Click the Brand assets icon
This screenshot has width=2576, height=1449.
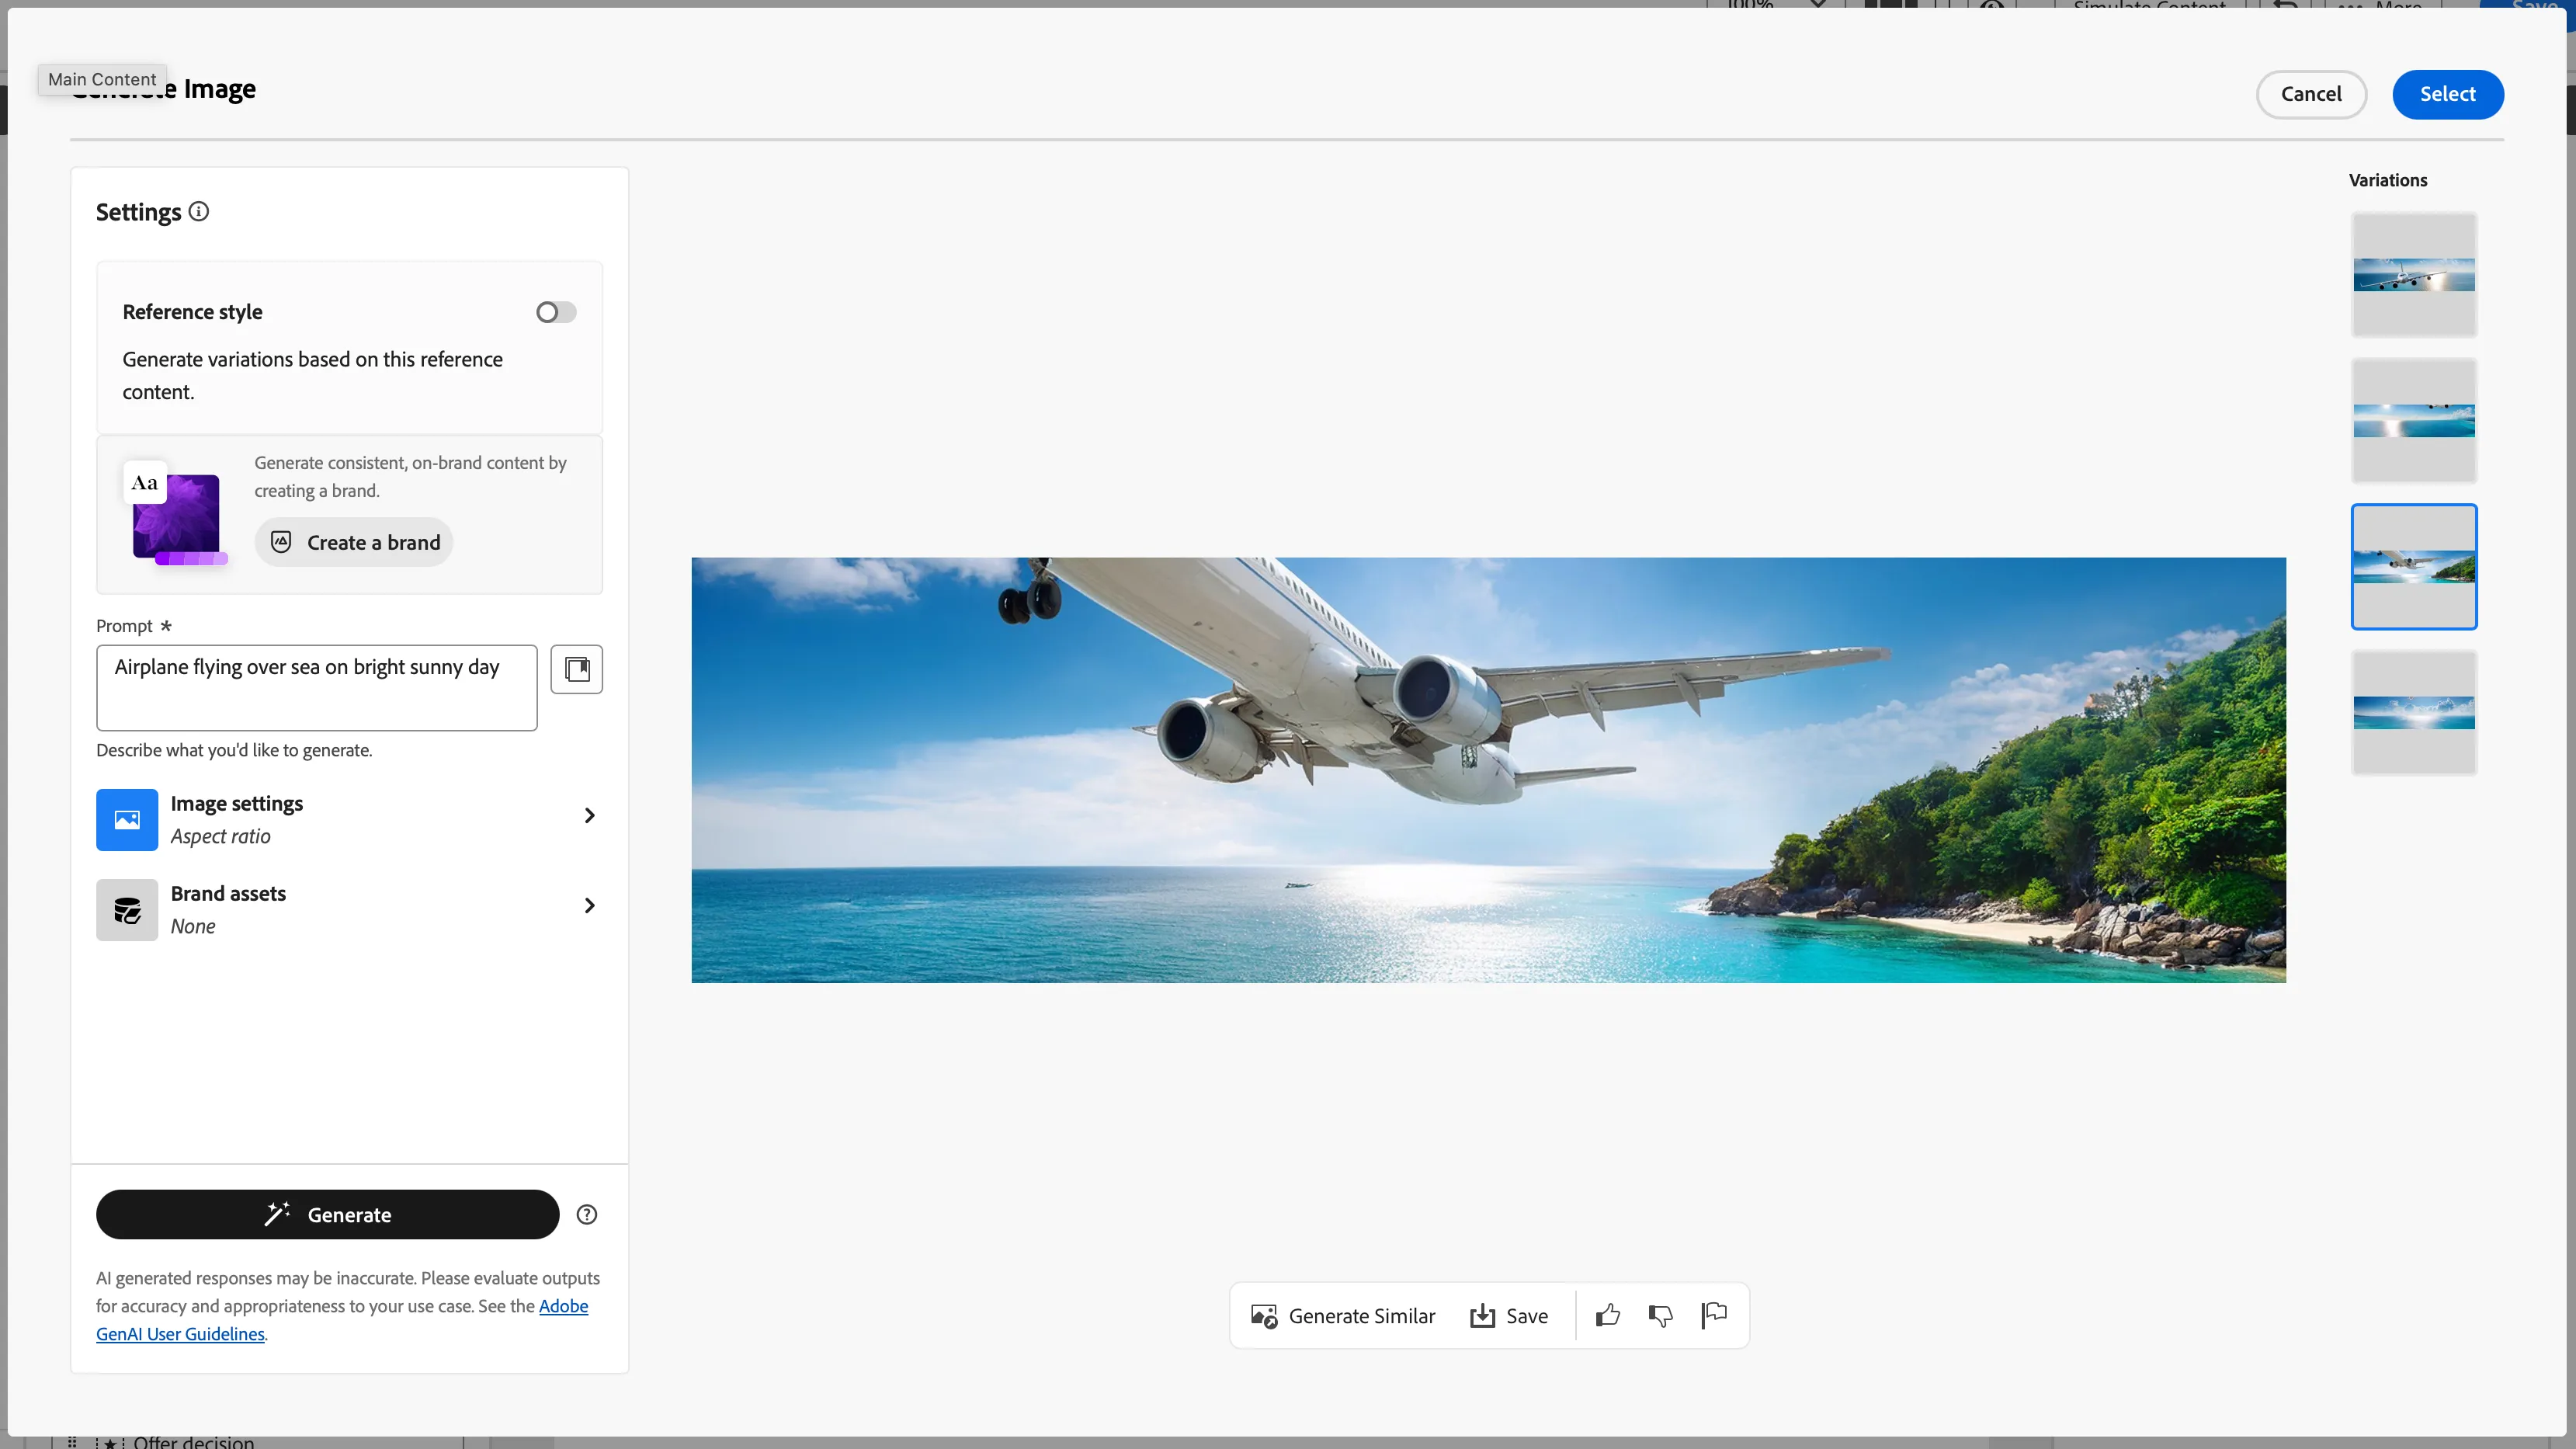(127, 910)
